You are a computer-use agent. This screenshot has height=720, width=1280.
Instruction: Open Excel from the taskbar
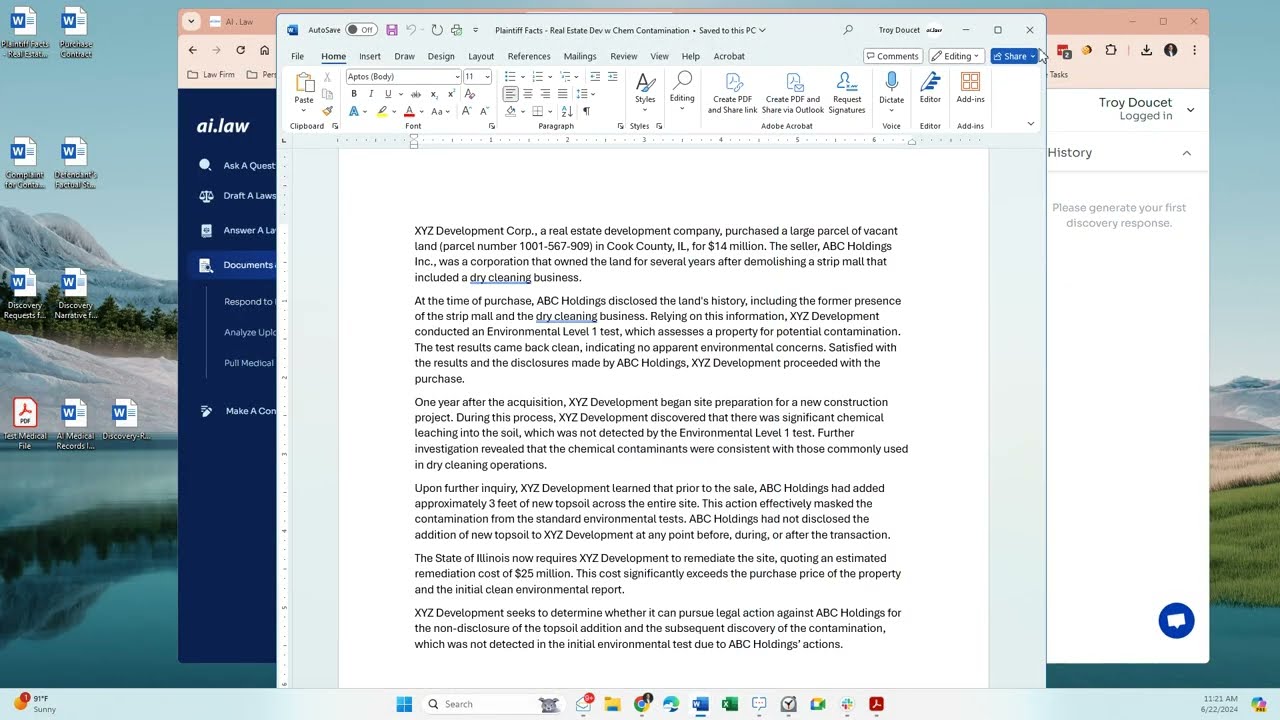(x=730, y=704)
